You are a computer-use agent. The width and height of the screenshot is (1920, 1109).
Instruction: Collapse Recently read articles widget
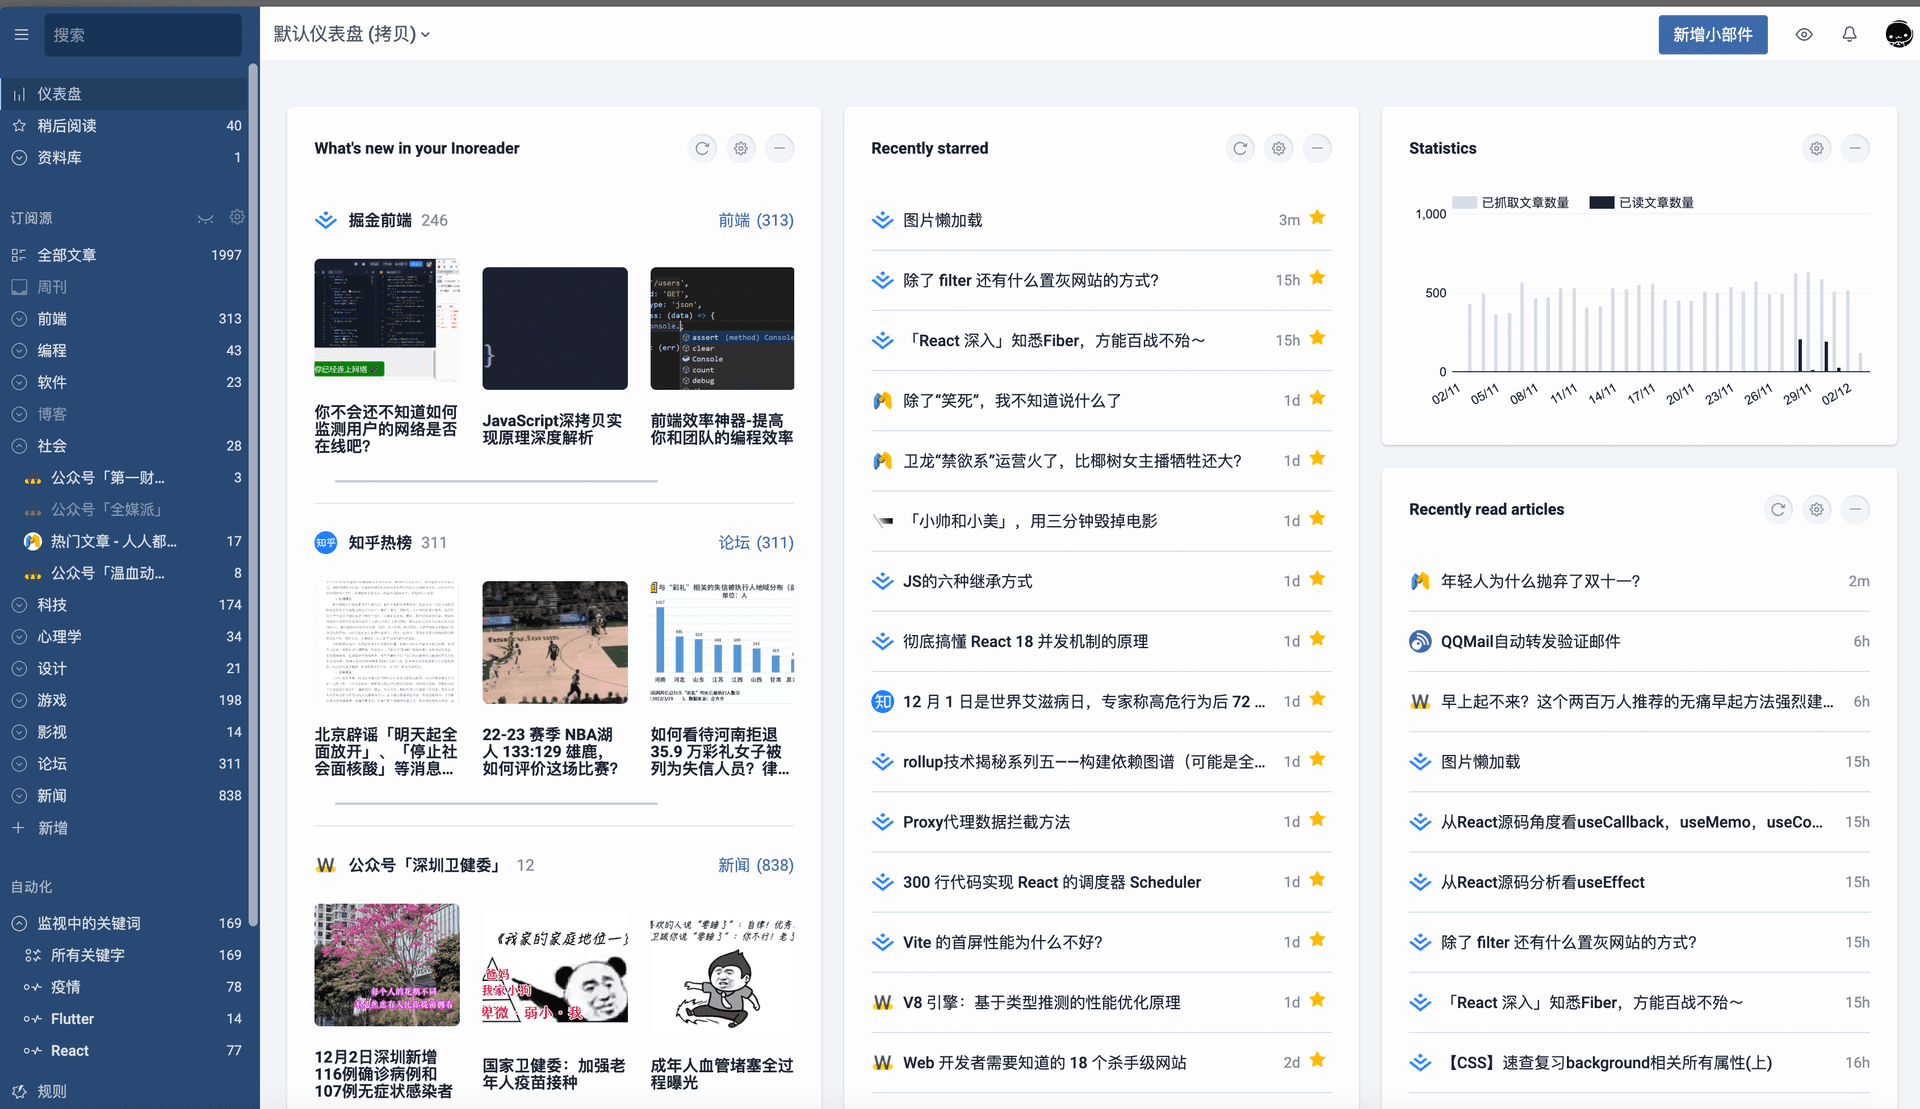(1855, 510)
